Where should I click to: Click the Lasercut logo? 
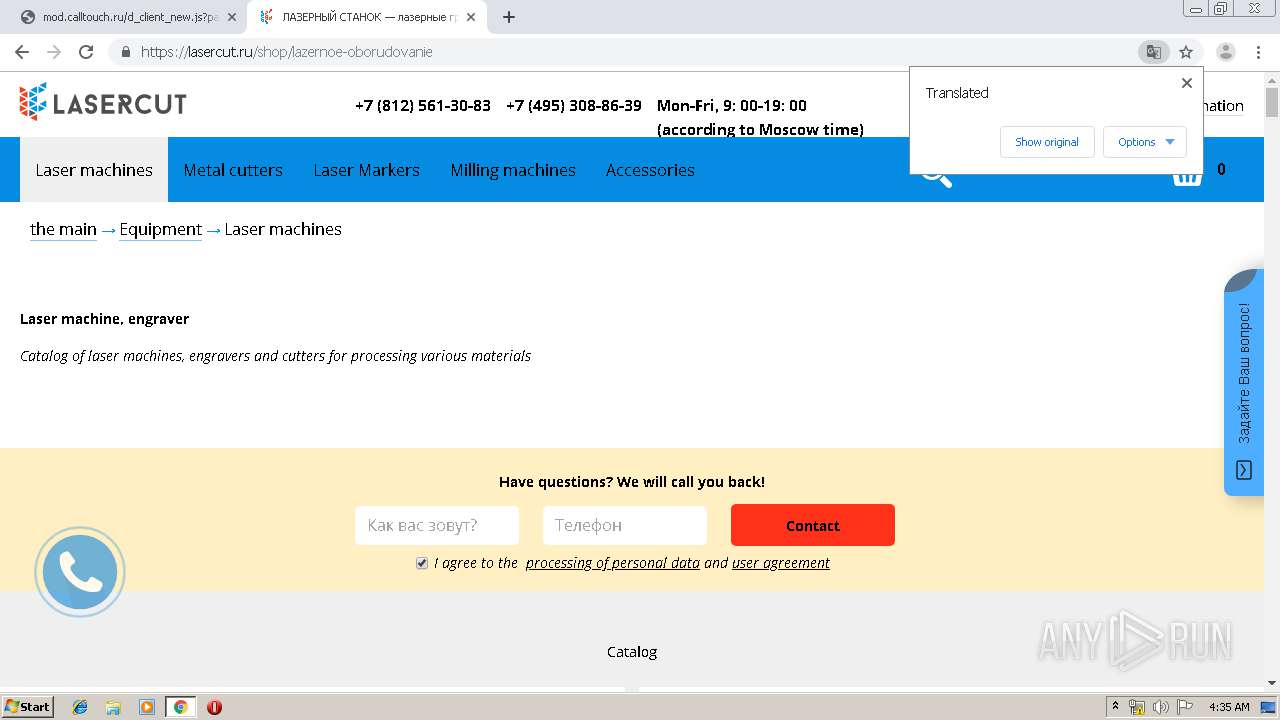tap(102, 102)
